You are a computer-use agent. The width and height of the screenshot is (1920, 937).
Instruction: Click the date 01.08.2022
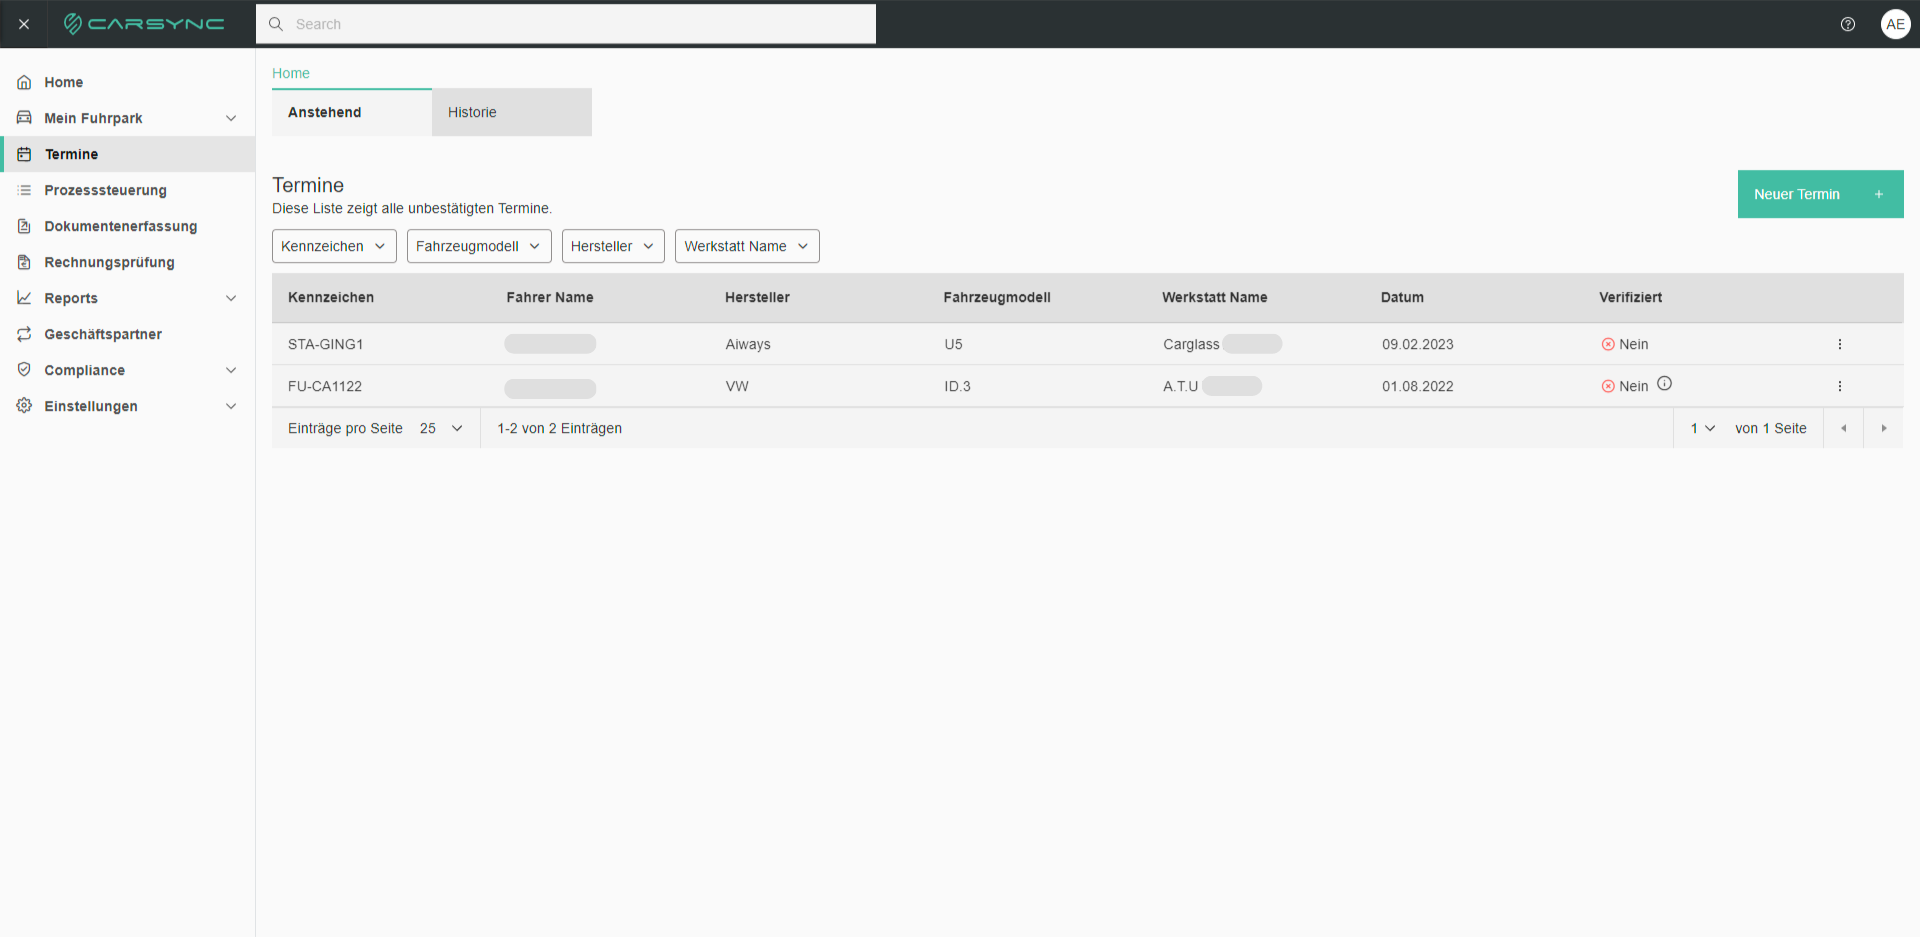pos(1418,386)
